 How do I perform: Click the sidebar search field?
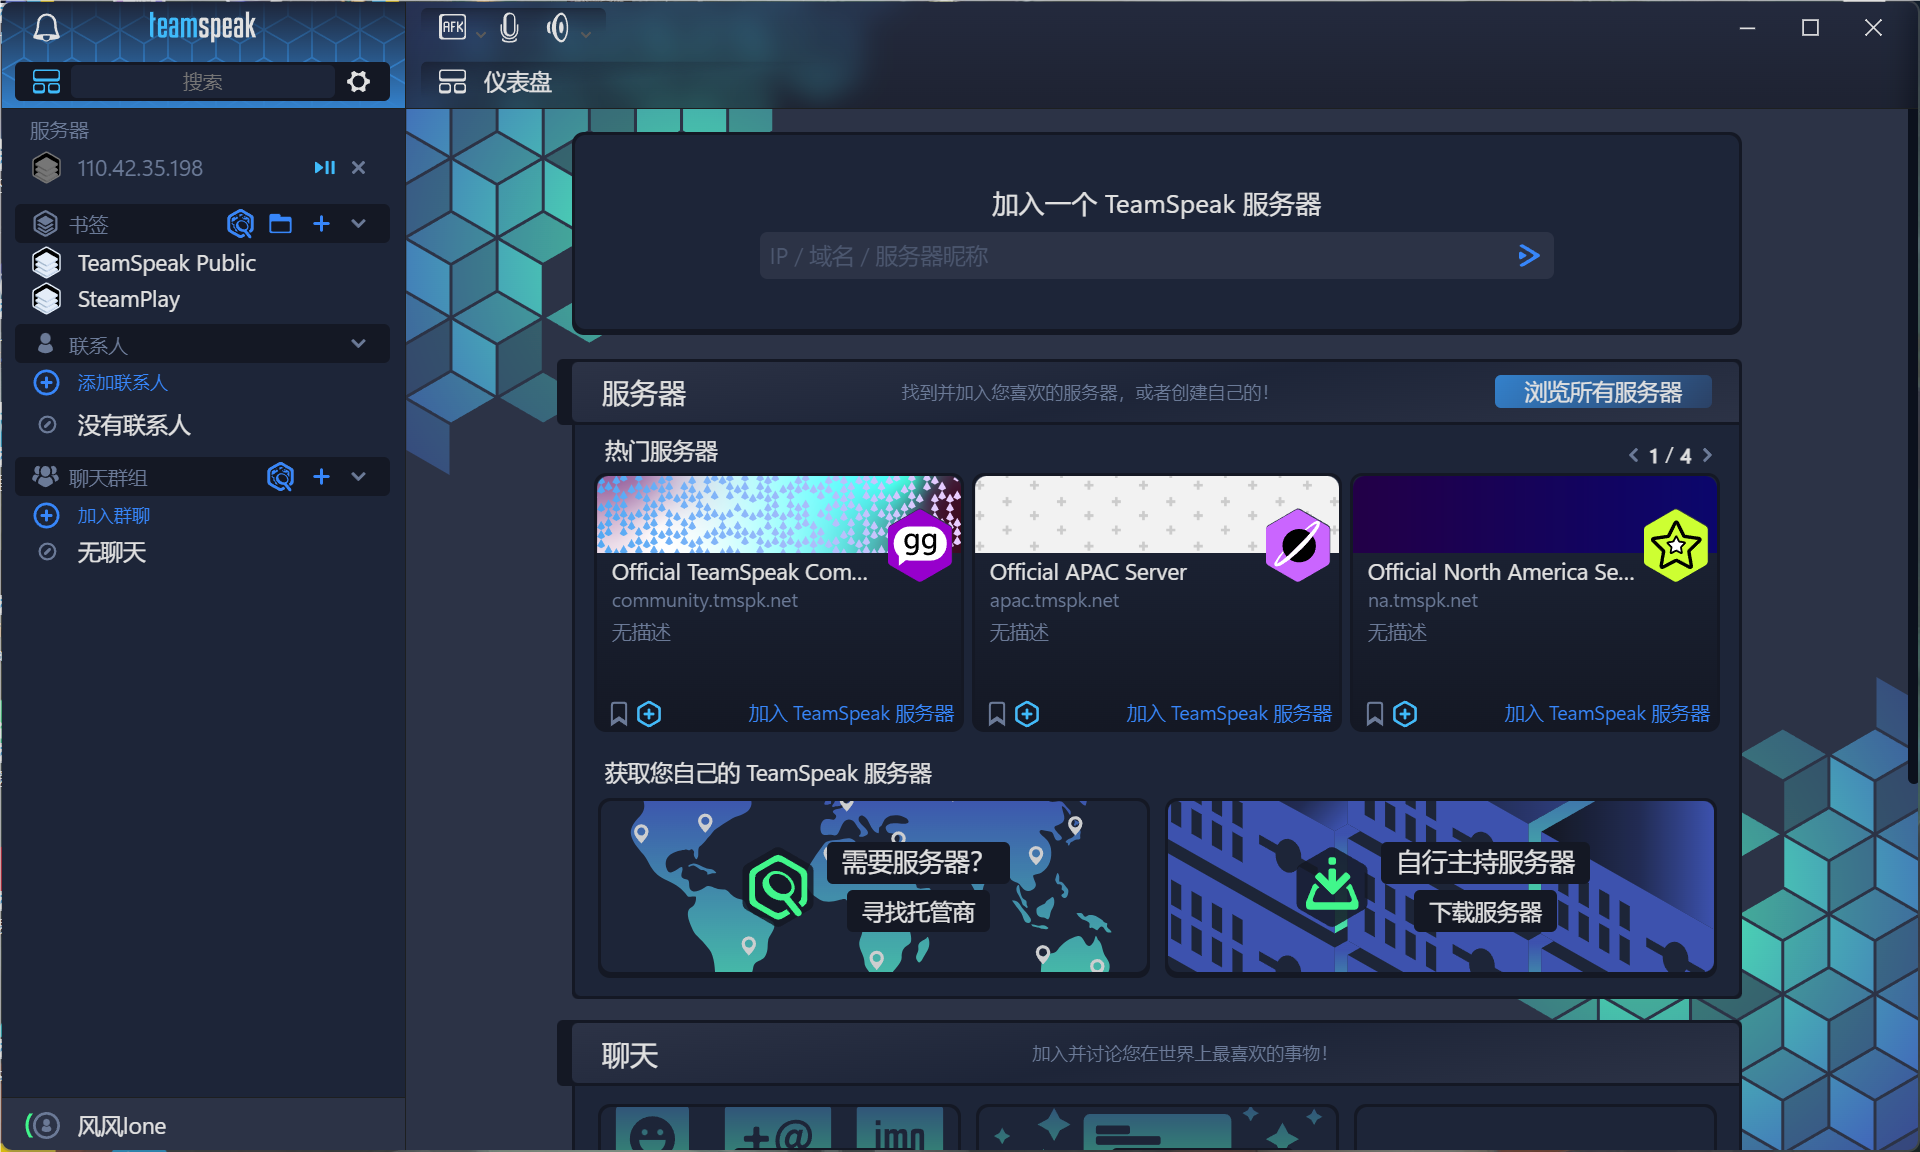[203, 82]
